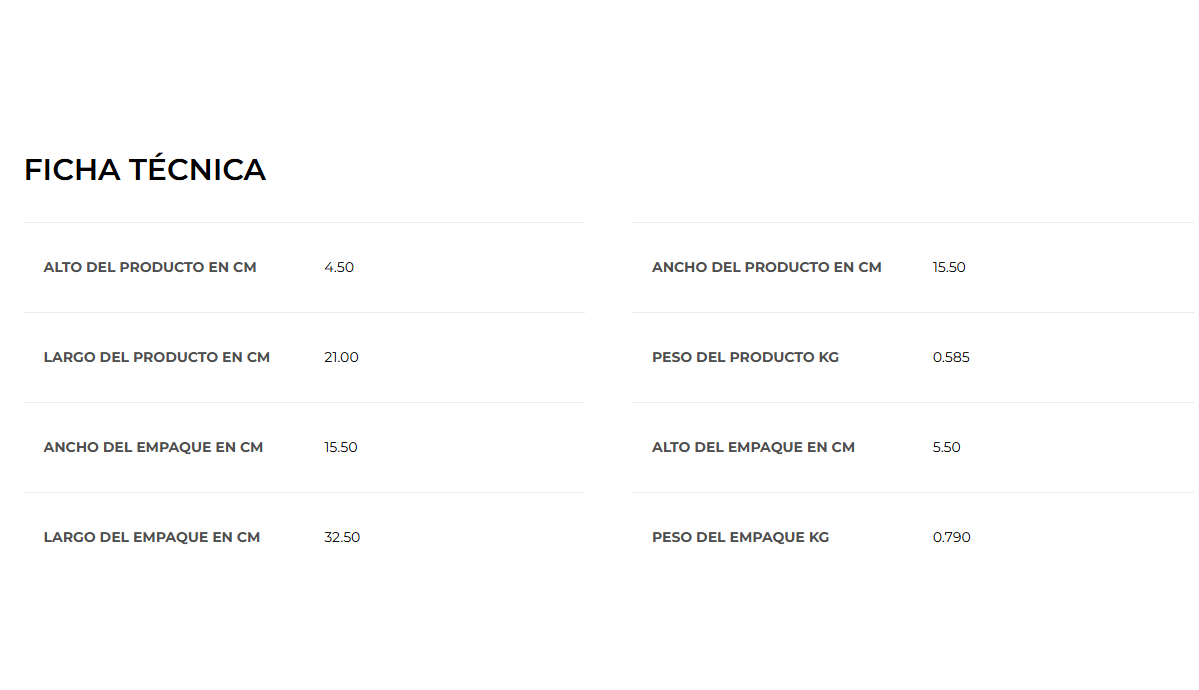Click the Peso del Producto KG label

745,357
